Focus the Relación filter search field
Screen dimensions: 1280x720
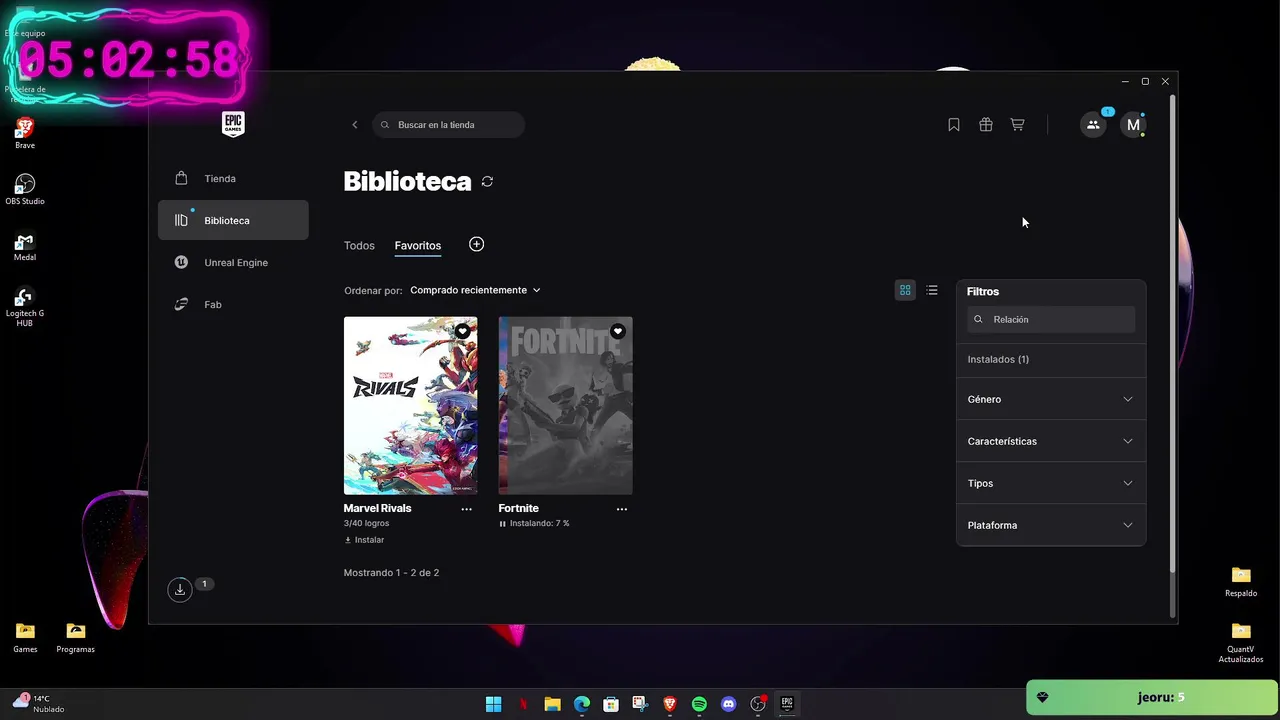[x=1051, y=319]
